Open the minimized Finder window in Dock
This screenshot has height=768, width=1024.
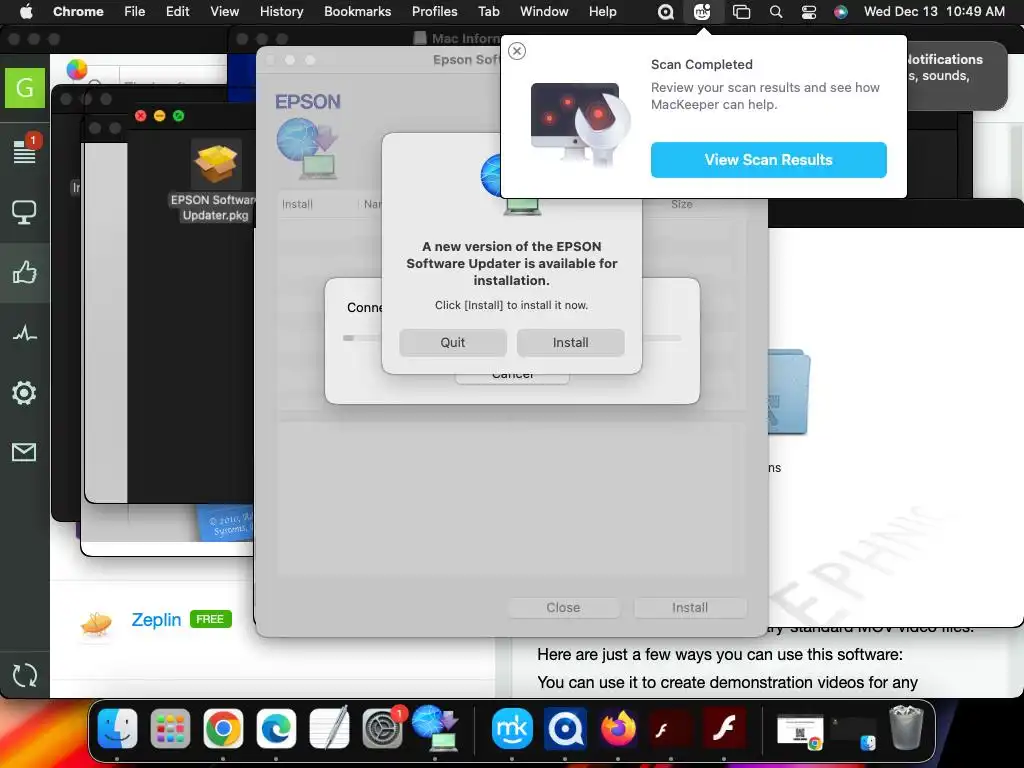tap(854, 731)
